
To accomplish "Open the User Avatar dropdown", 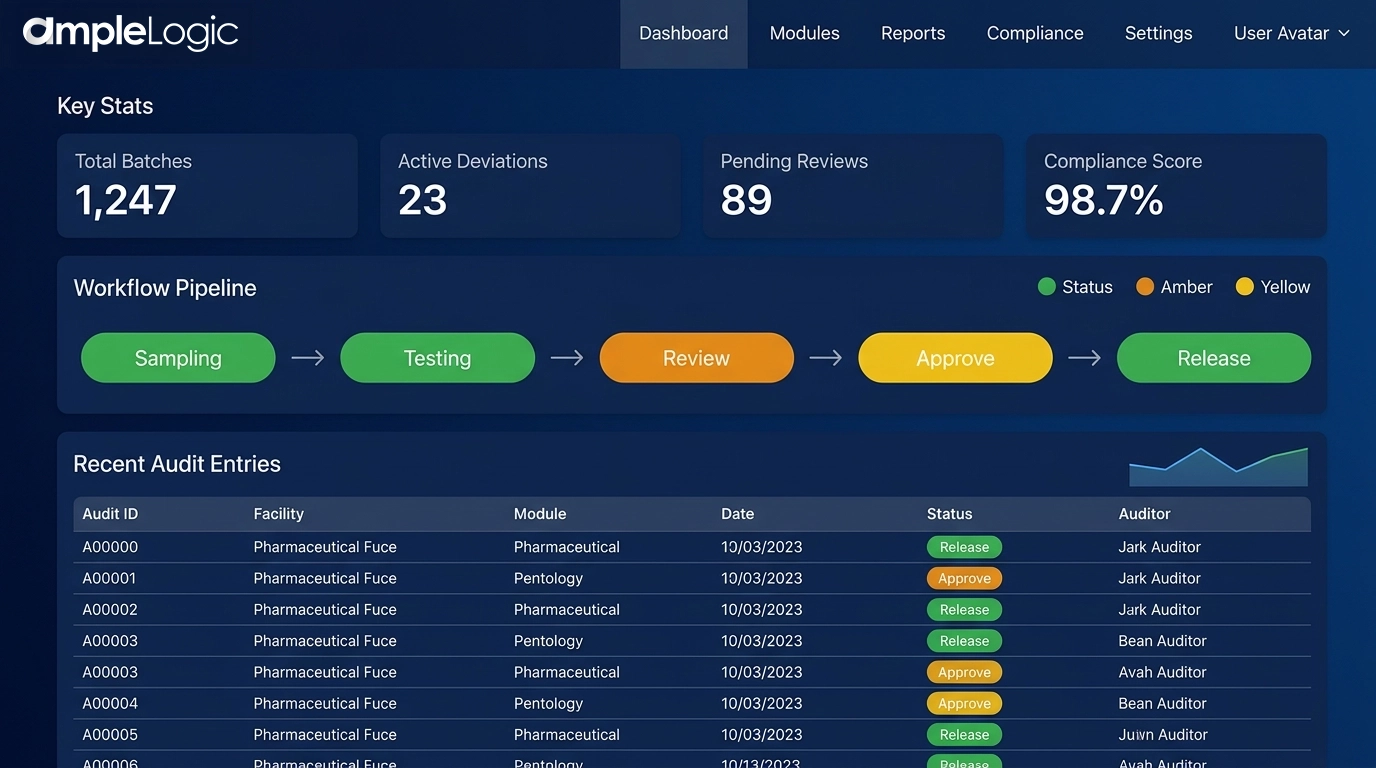I will tap(1281, 33).
